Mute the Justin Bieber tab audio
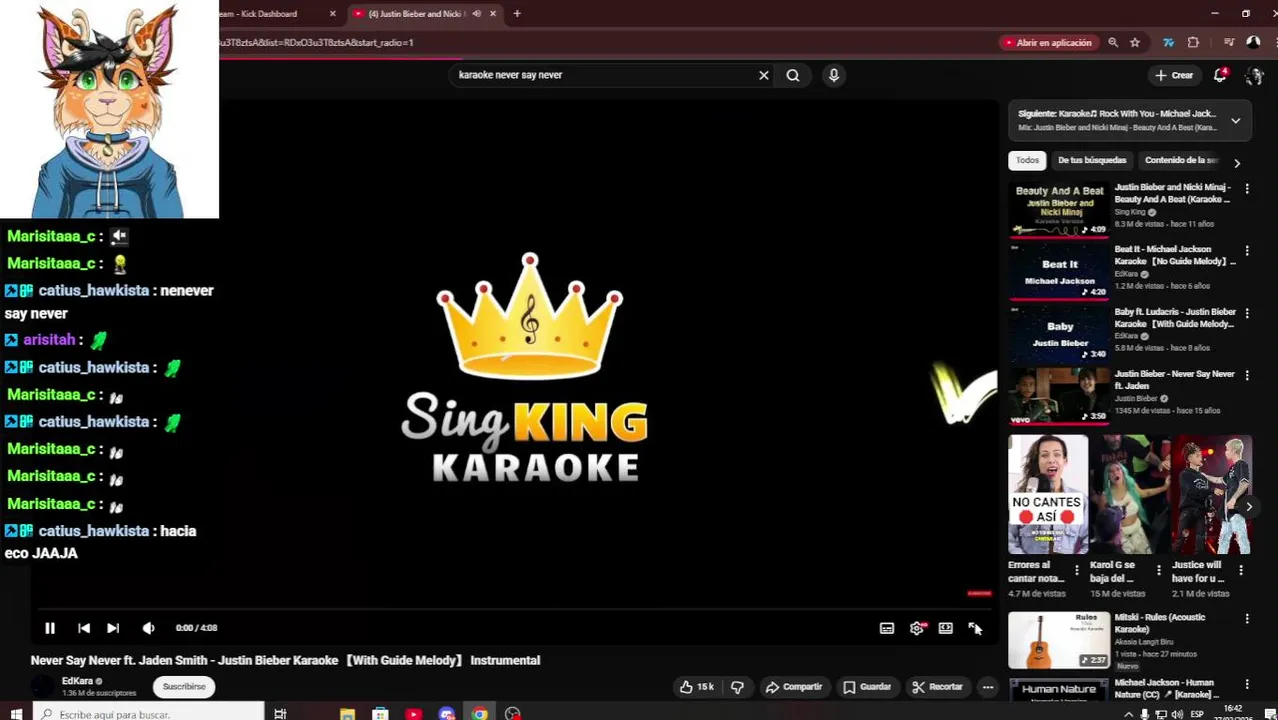Image resolution: width=1278 pixels, height=720 pixels. pos(476,14)
